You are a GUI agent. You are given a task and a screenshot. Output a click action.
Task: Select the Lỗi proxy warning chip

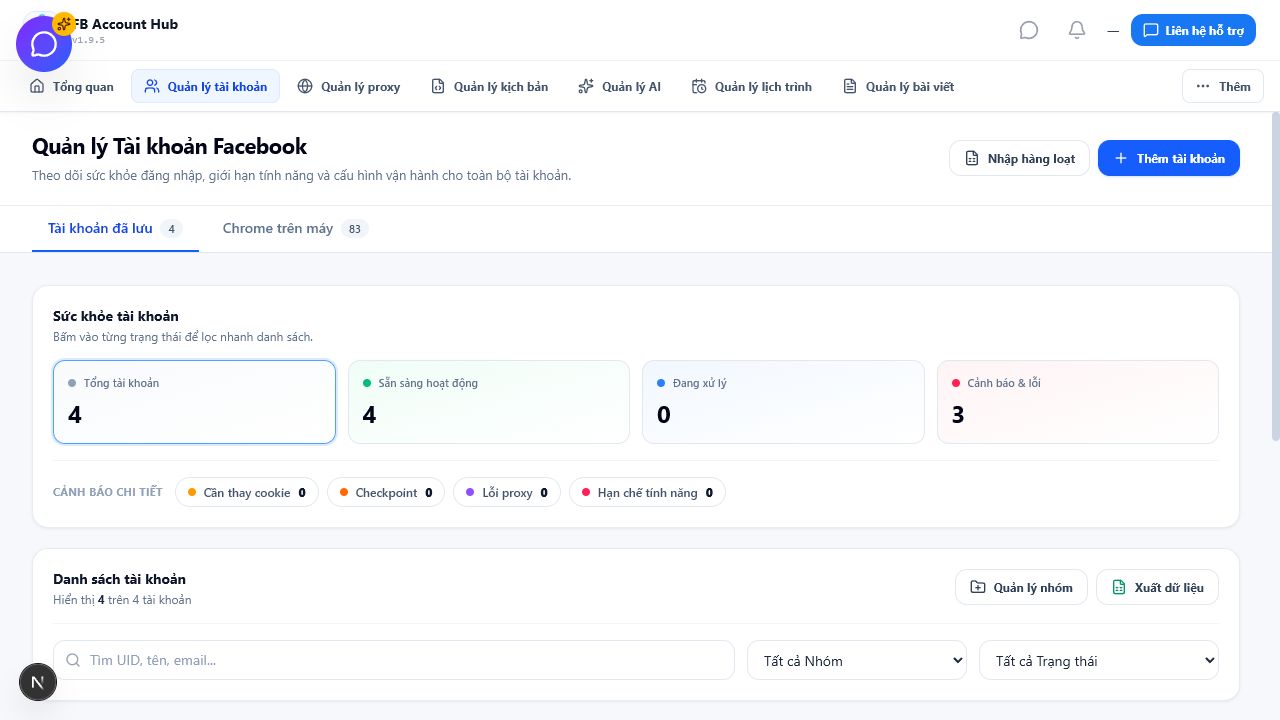507,492
